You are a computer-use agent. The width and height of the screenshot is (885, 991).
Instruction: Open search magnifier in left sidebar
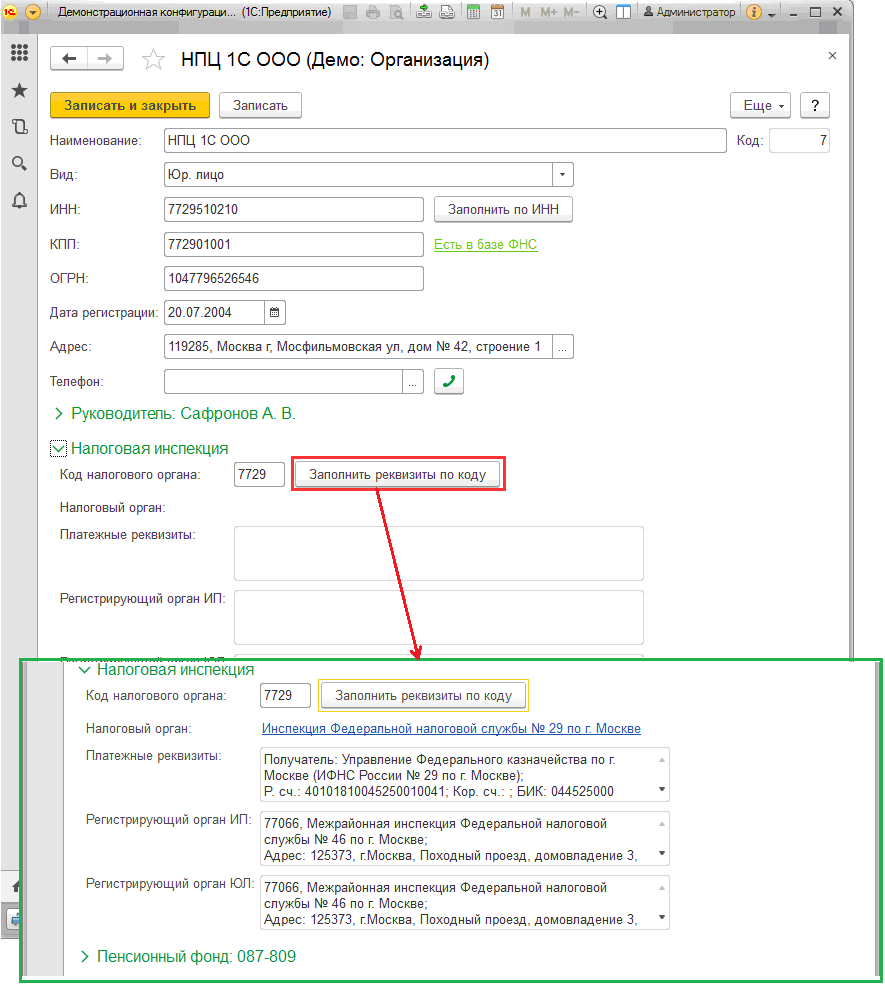[x=20, y=164]
